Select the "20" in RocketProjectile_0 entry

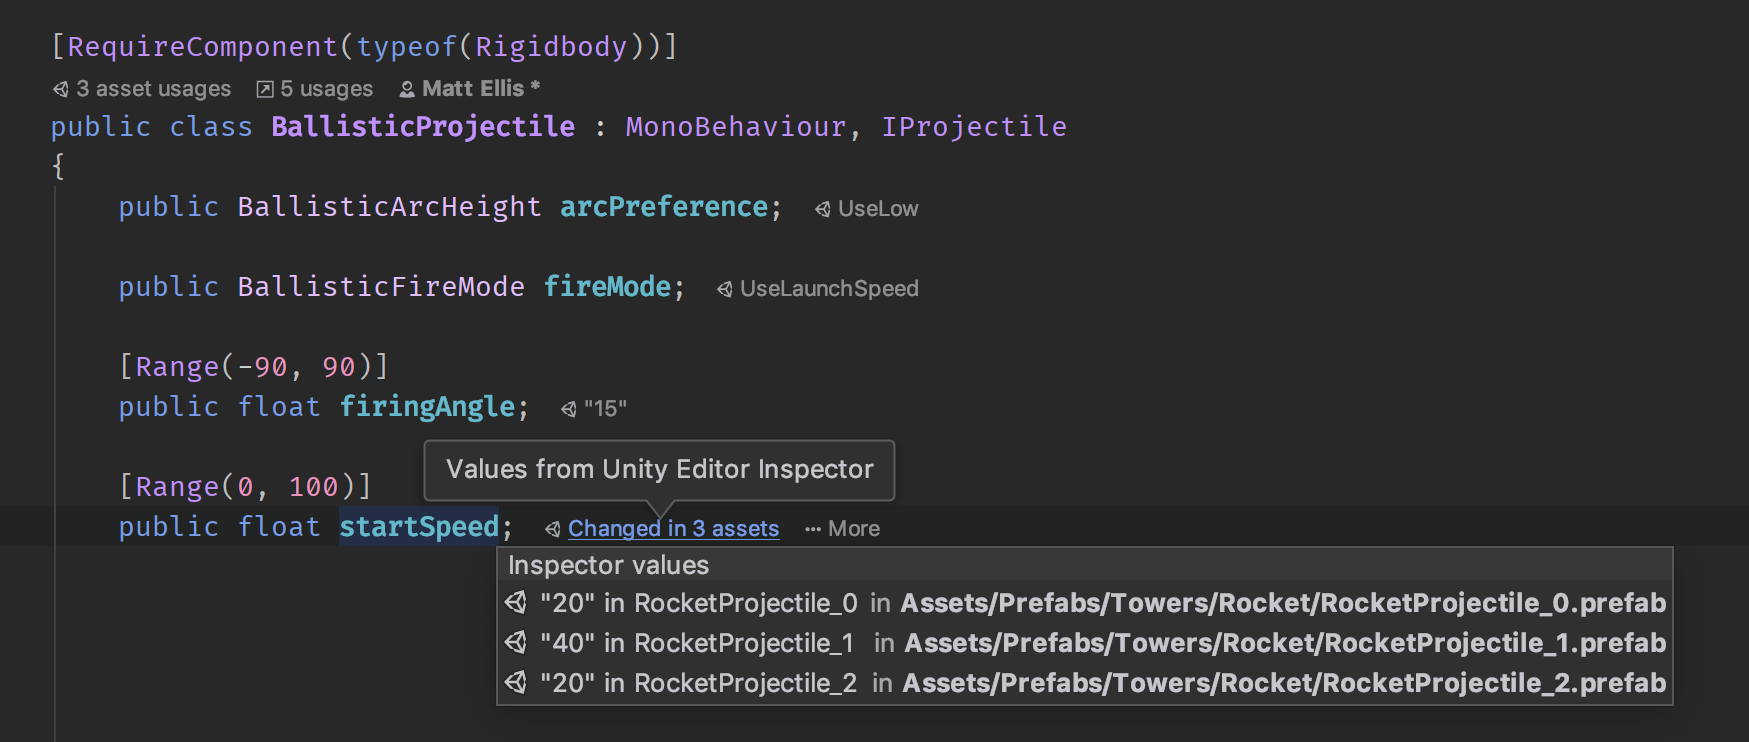tap(1084, 603)
